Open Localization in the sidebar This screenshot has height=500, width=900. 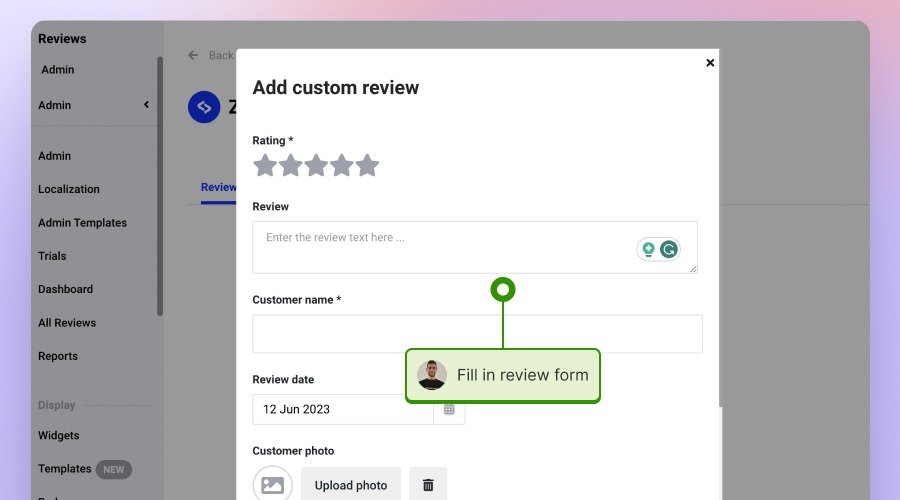(x=69, y=189)
